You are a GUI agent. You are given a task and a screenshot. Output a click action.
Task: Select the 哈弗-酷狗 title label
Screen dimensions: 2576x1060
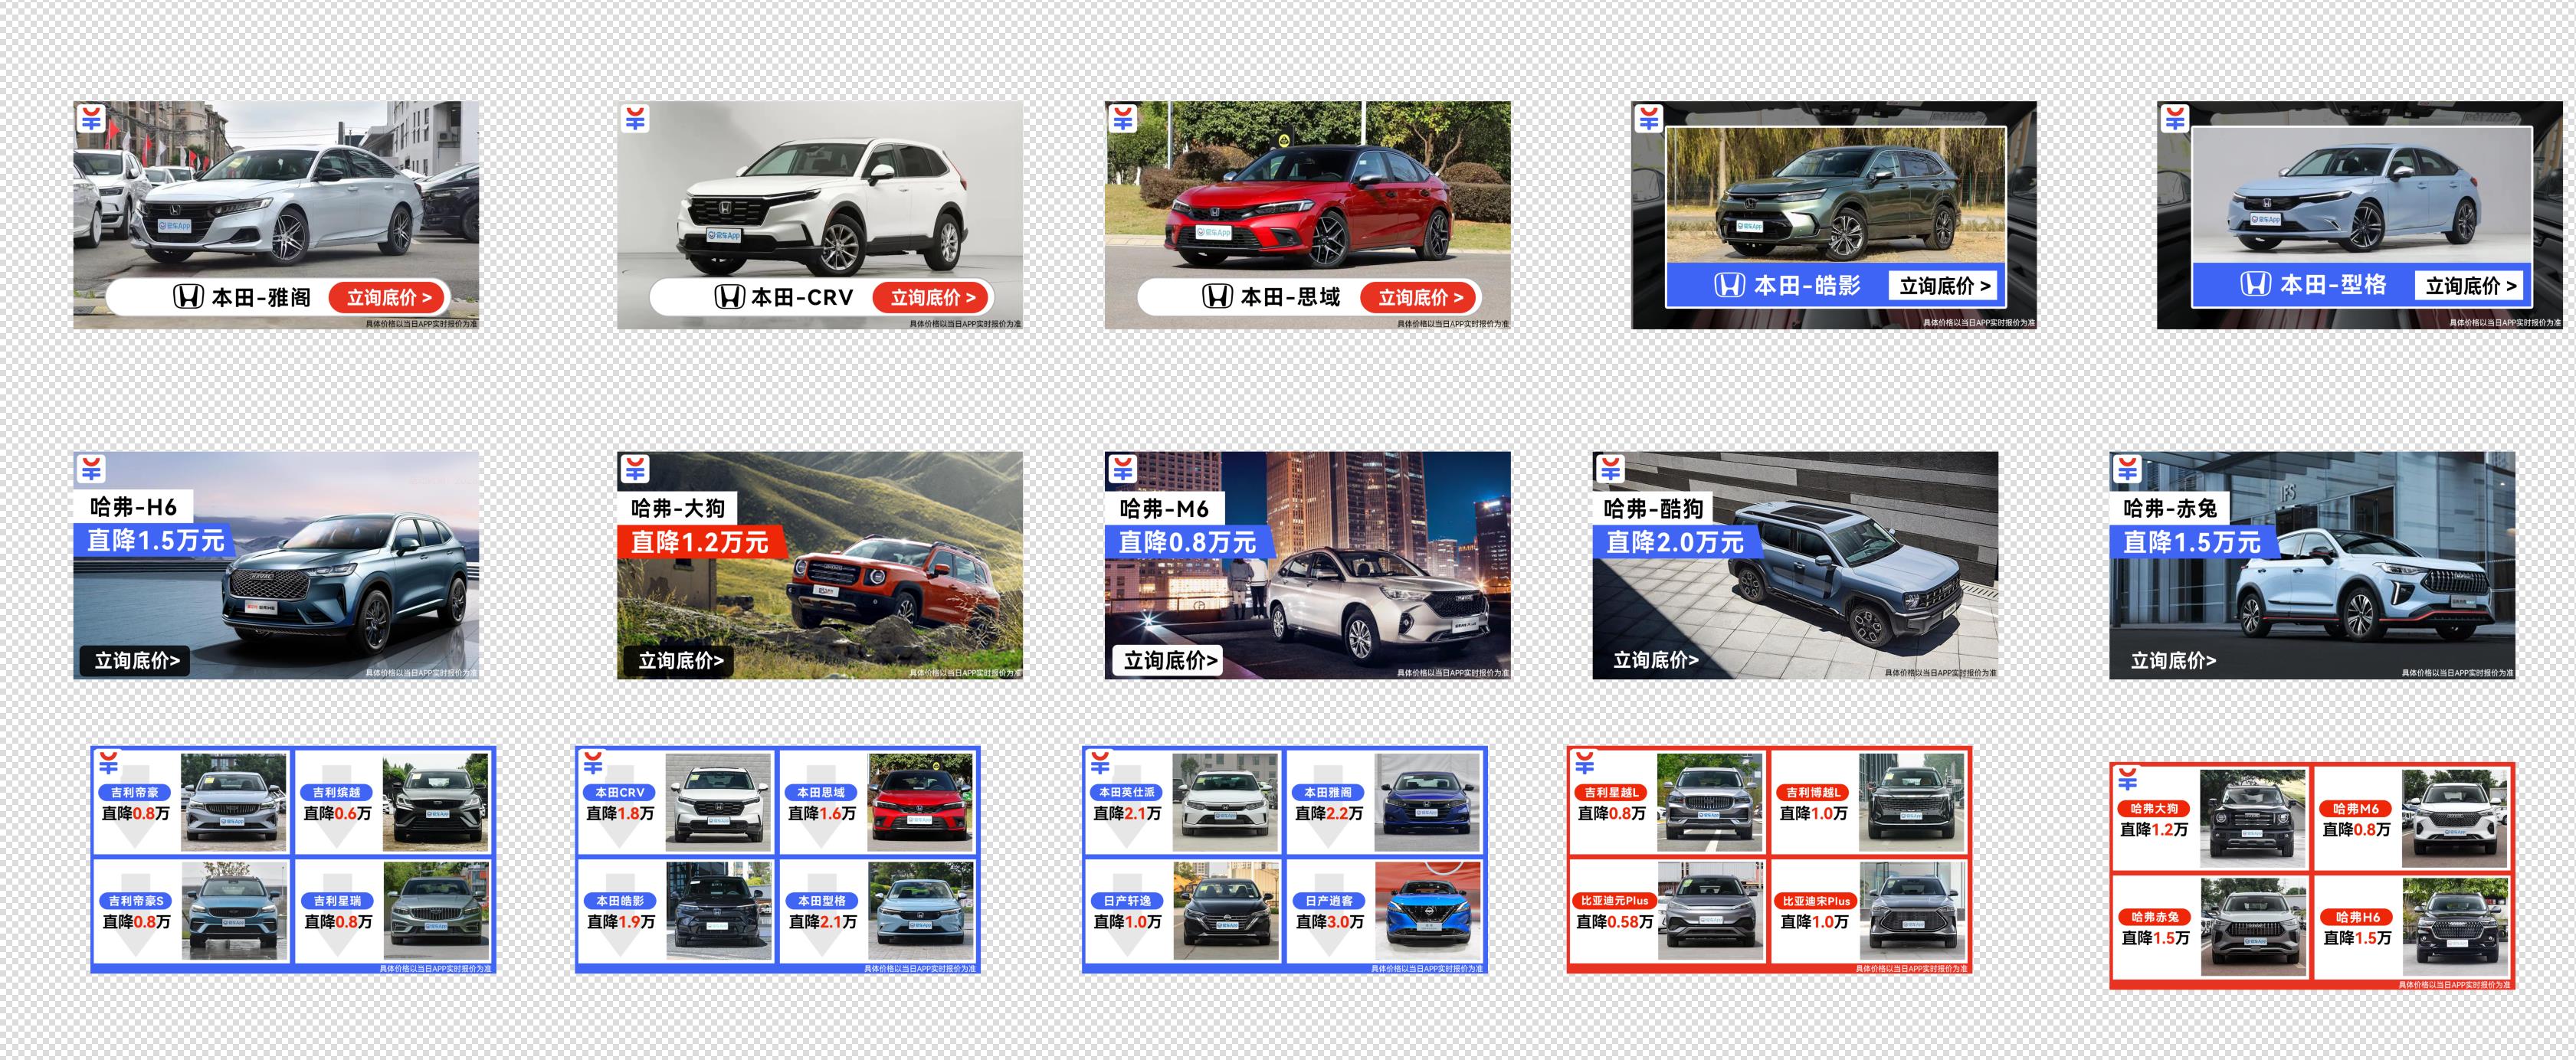(1653, 508)
